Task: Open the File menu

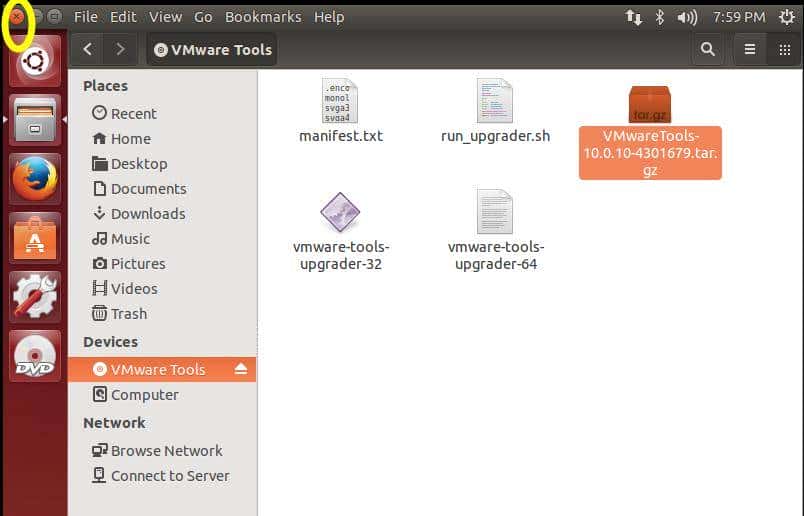Action: click(86, 17)
